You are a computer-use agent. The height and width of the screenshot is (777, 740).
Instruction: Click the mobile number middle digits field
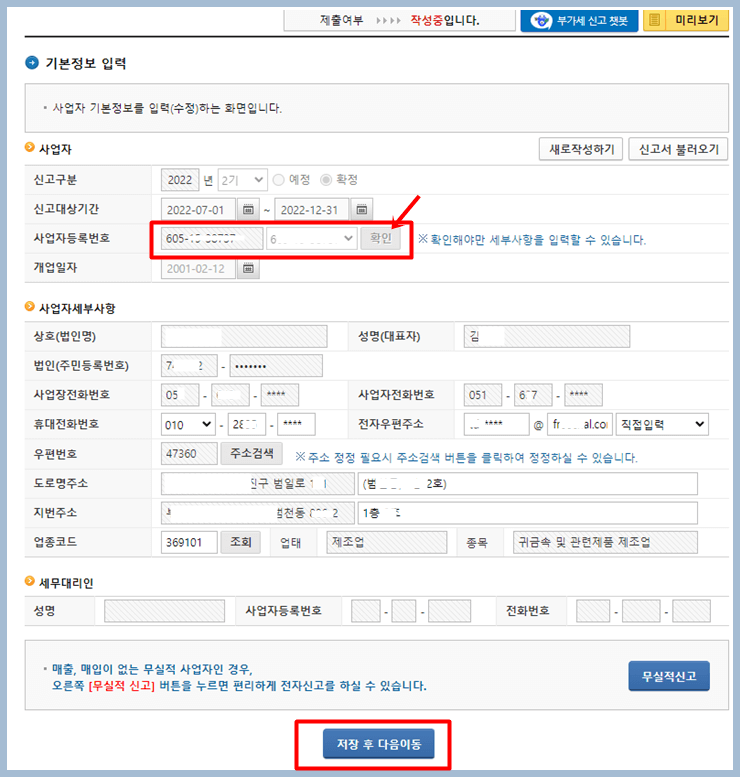pos(246,425)
